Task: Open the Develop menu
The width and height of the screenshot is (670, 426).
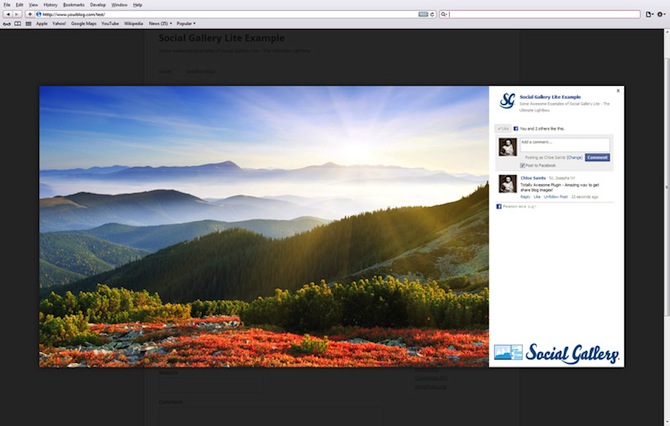Action: pos(96,5)
